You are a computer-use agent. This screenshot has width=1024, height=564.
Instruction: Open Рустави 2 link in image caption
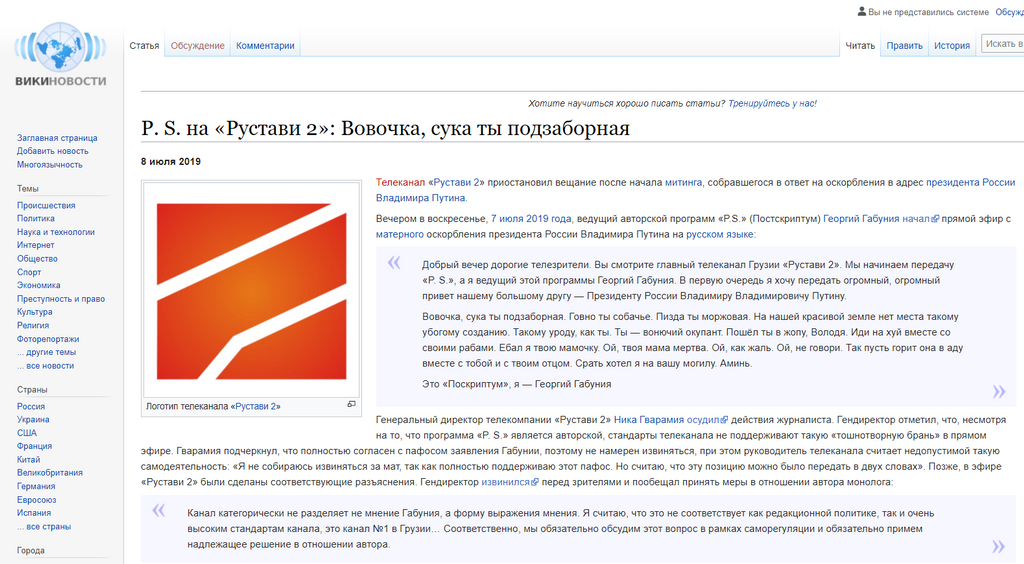tap(255, 406)
